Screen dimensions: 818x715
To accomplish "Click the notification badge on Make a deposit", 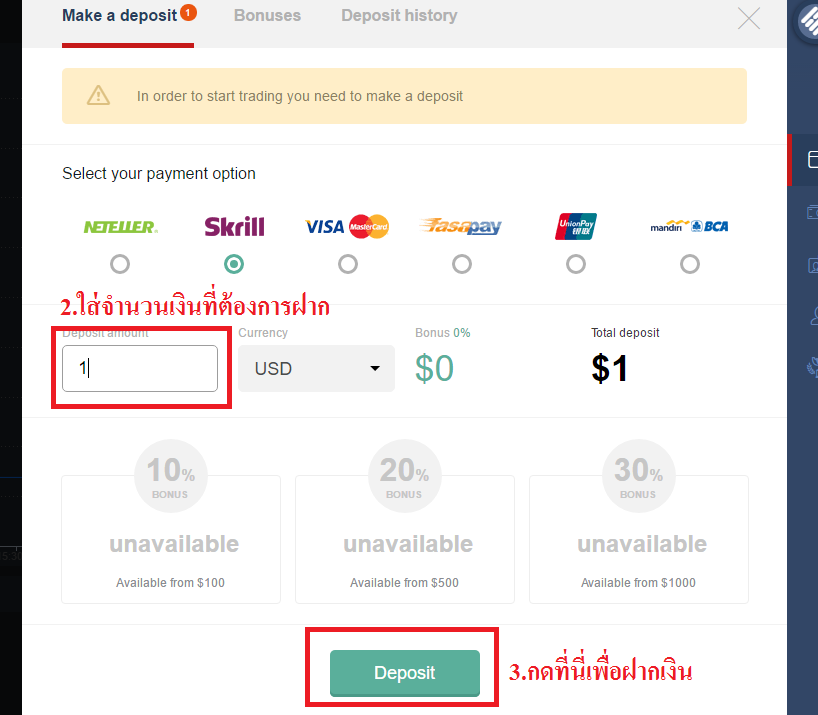I will pyautogui.click(x=188, y=12).
